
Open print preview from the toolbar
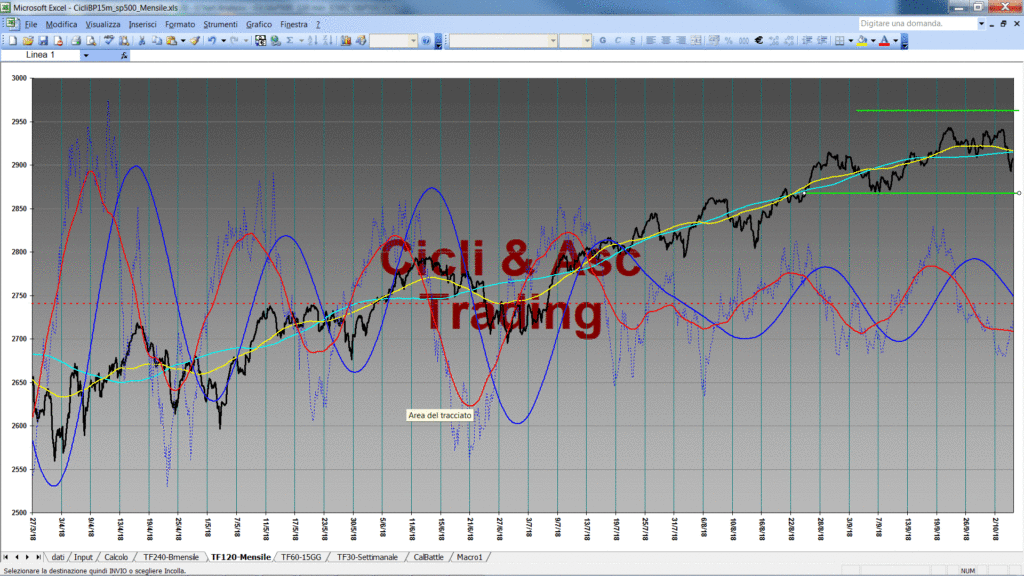click(91, 40)
